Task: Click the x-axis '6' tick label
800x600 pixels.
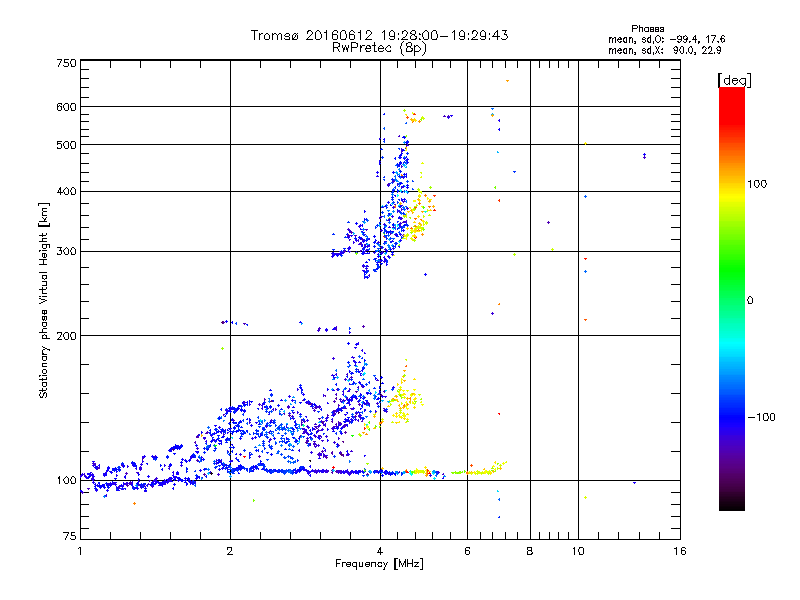Action: click(467, 551)
